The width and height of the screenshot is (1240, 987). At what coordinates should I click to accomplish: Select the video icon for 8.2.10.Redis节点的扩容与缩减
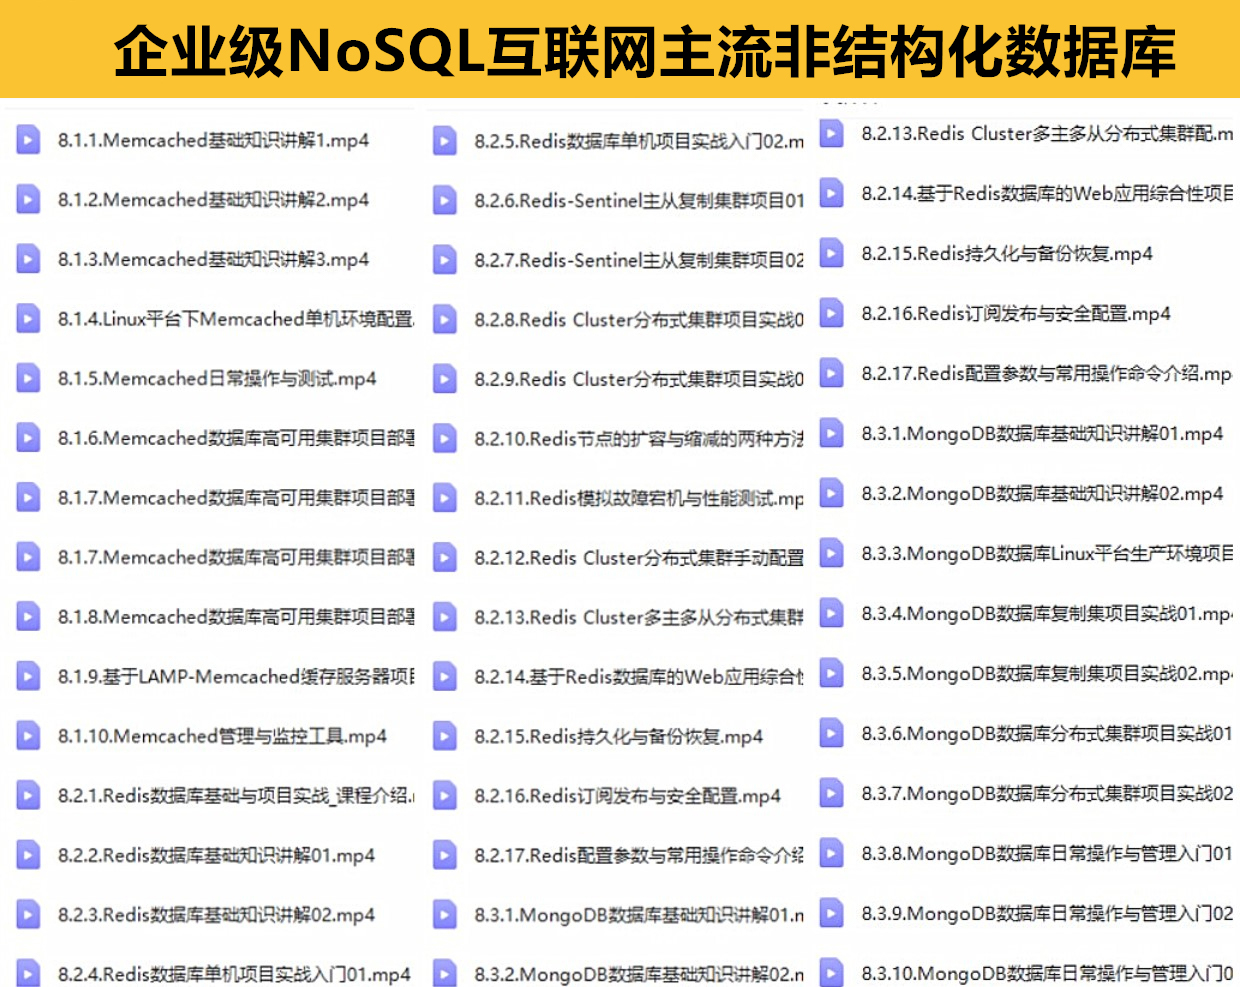[445, 438]
